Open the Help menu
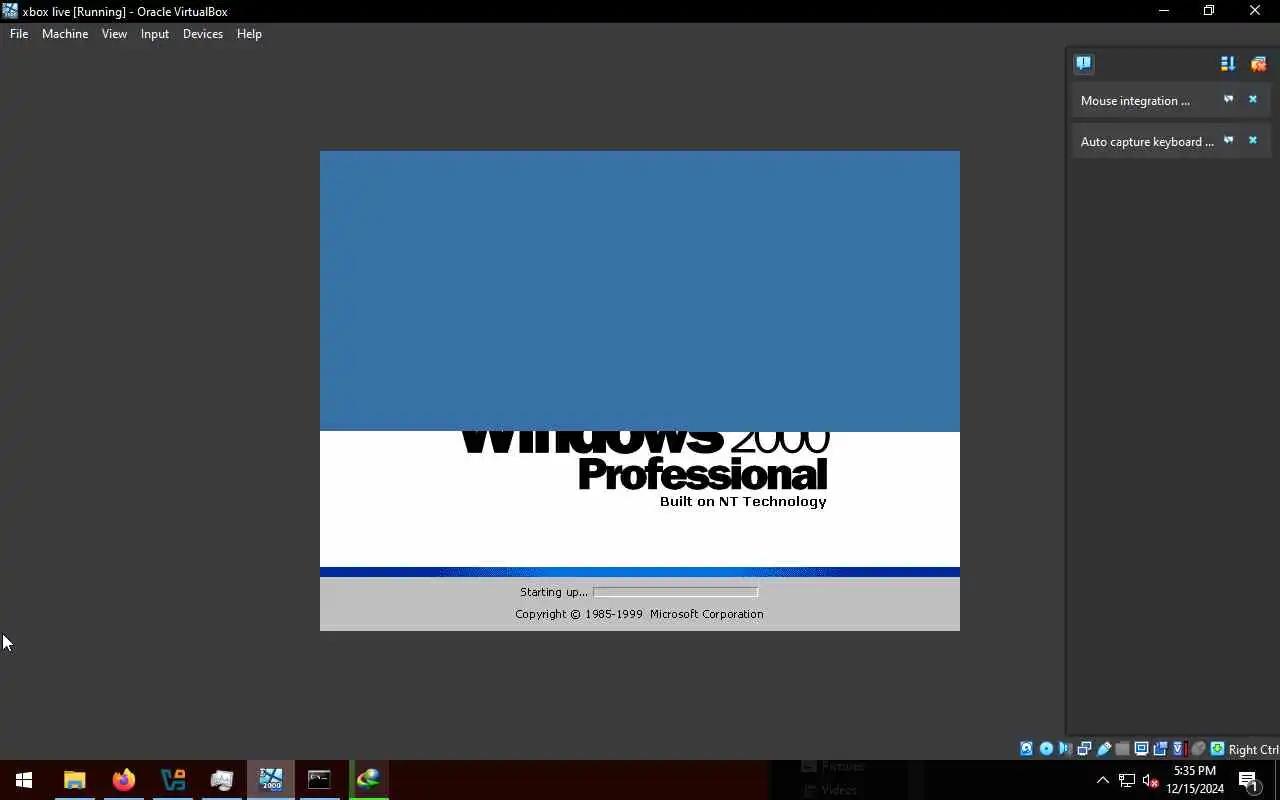The width and height of the screenshot is (1280, 800). [x=249, y=34]
